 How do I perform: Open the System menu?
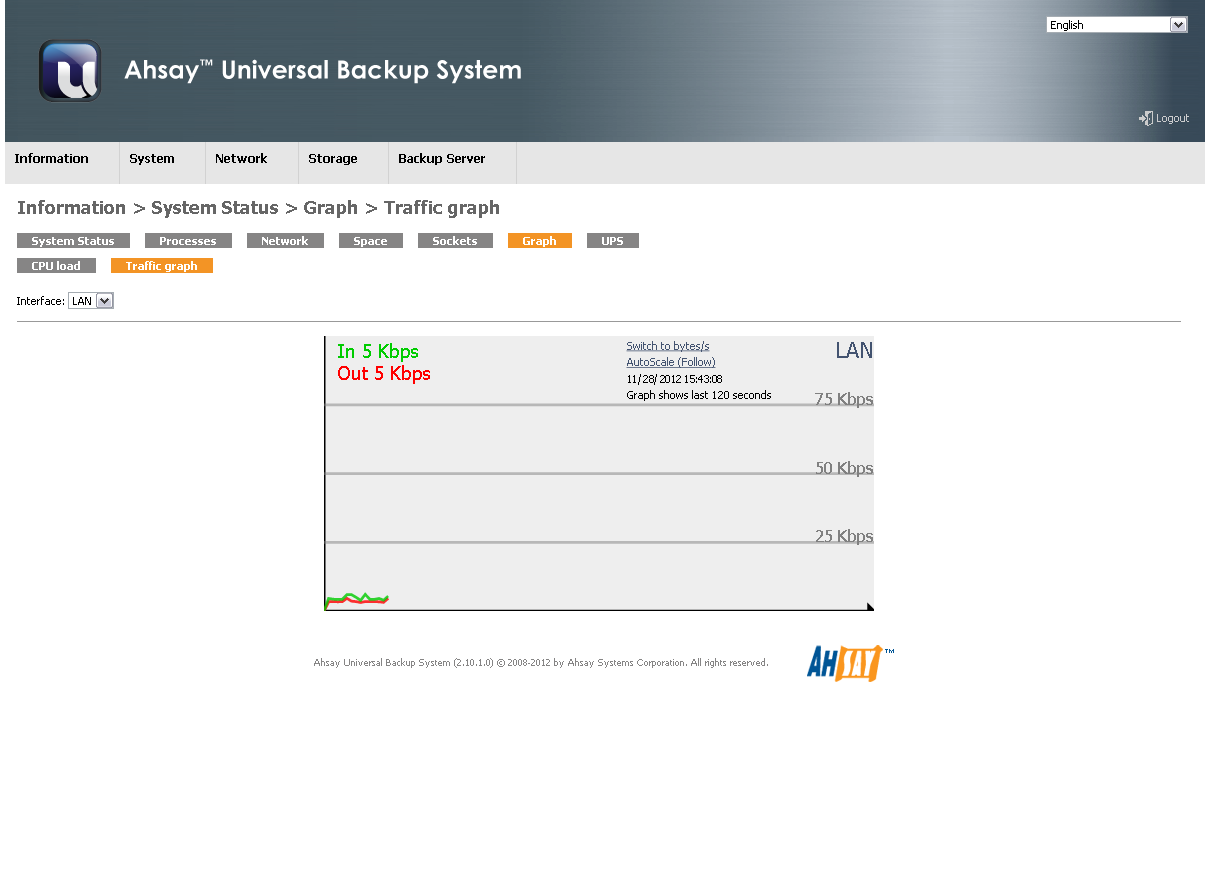point(152,159)
